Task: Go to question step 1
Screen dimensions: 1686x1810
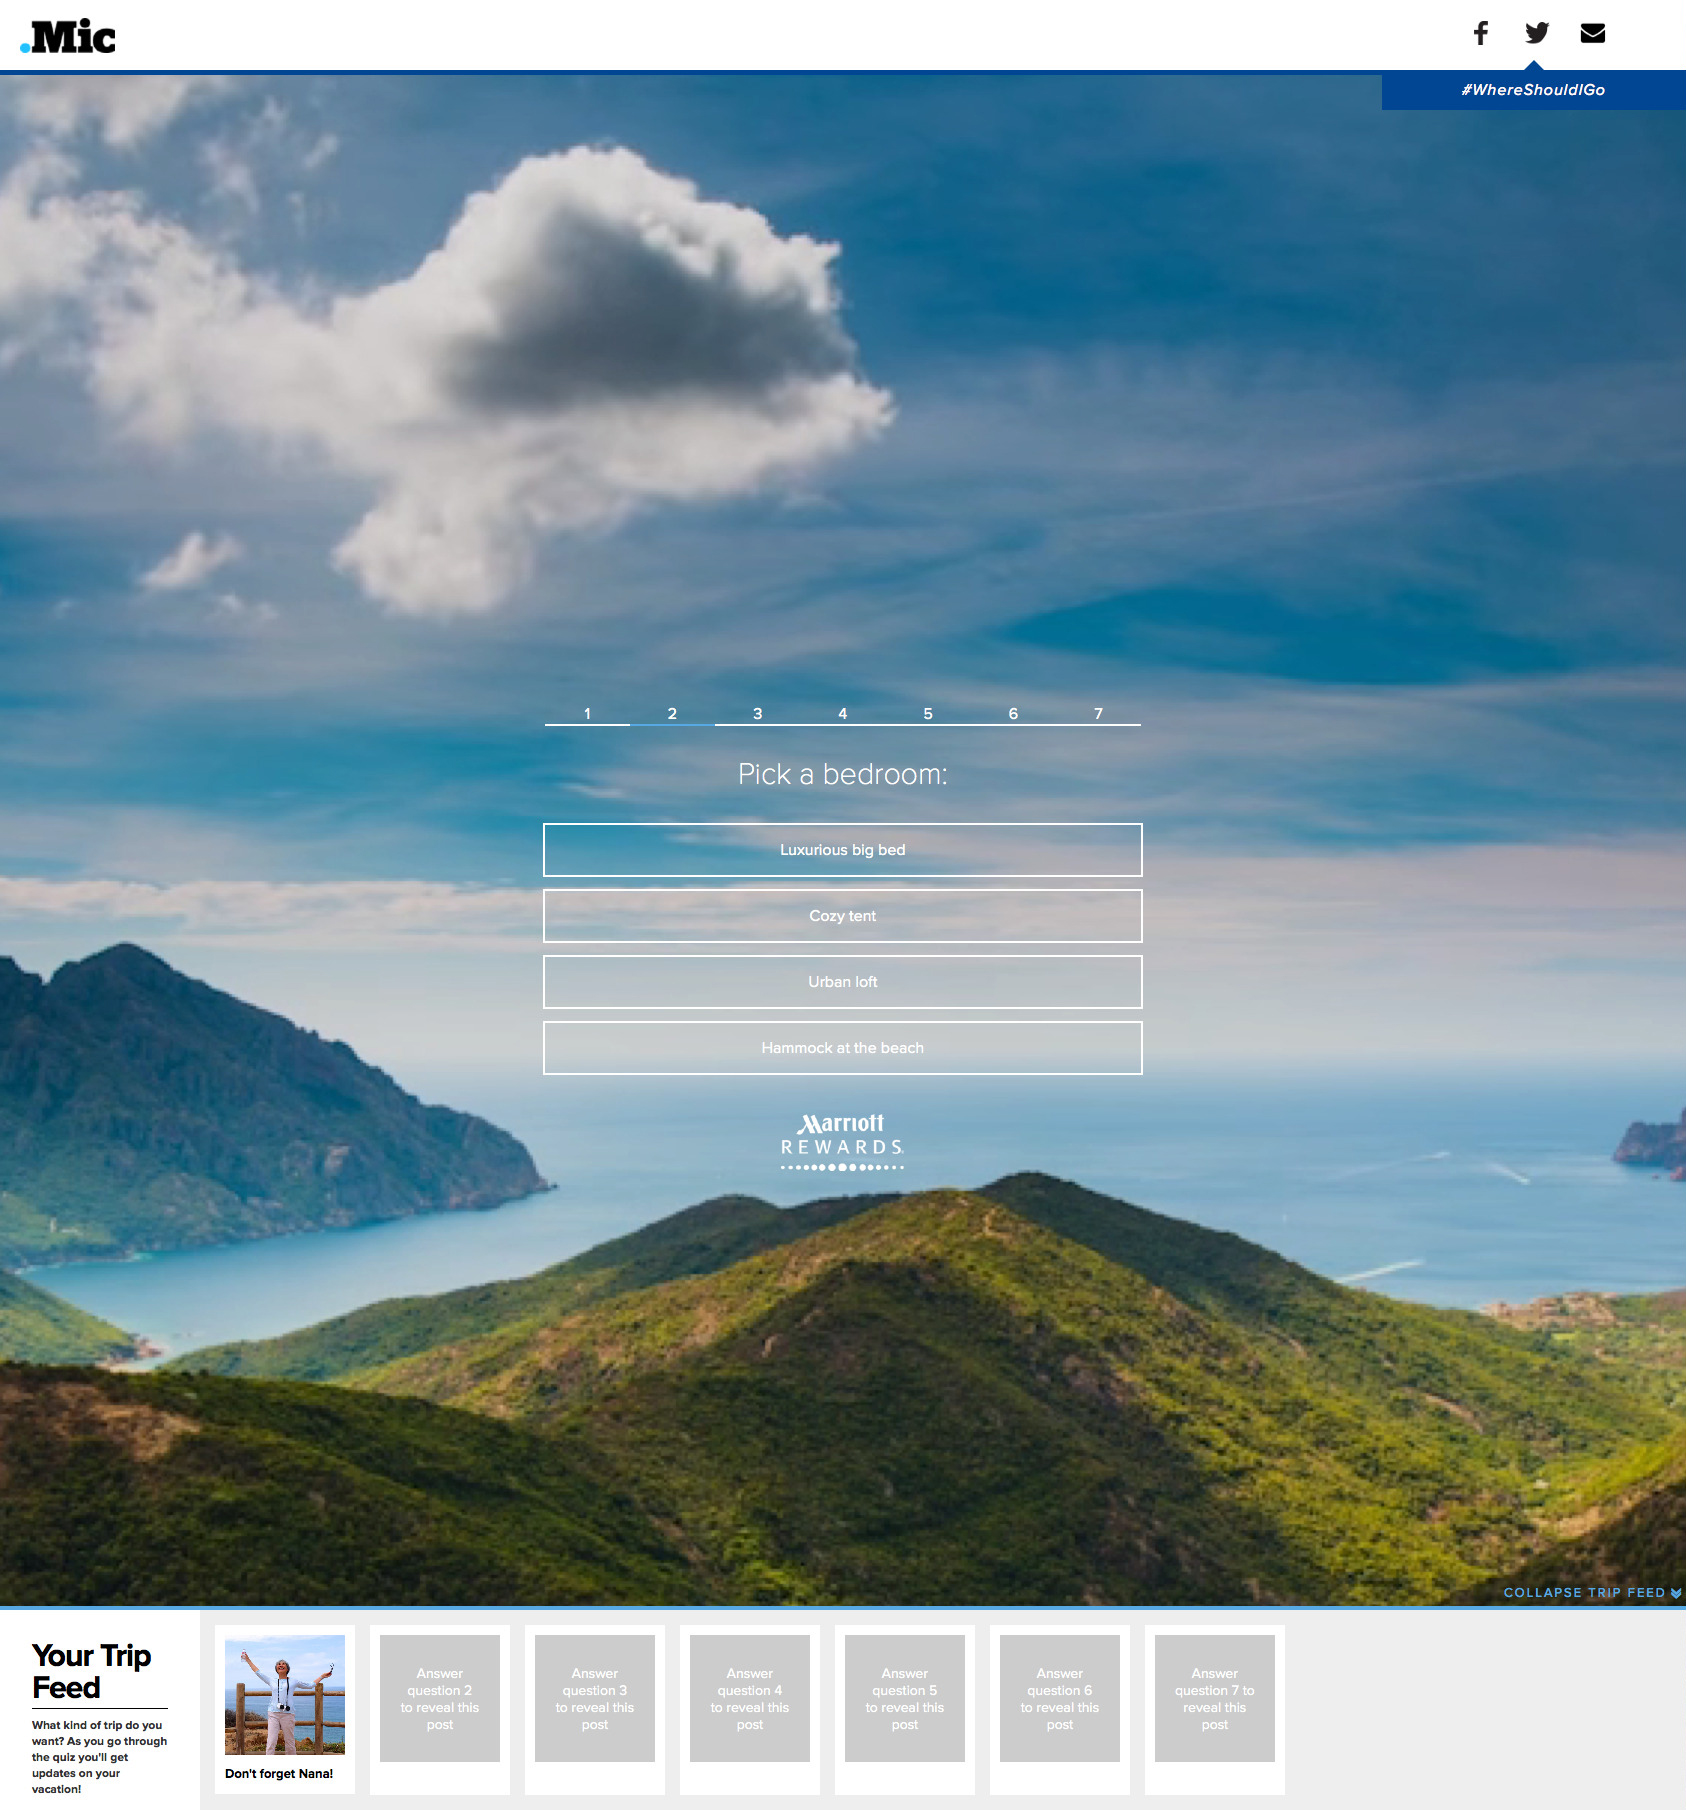Action: 587,713
